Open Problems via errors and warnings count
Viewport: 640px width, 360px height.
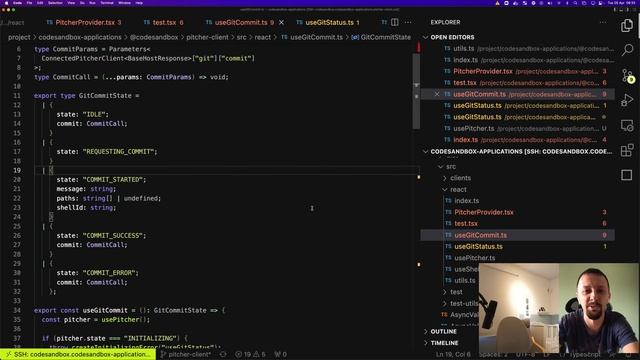250,354
